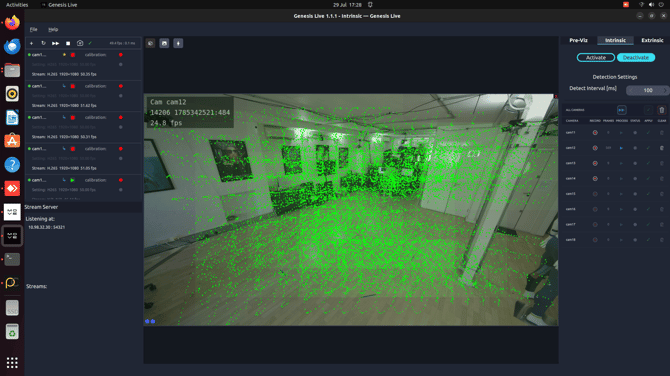Click the refresh cameras icon in toolbar
This screenshot has width=670, height=376.
pos(43,43)
